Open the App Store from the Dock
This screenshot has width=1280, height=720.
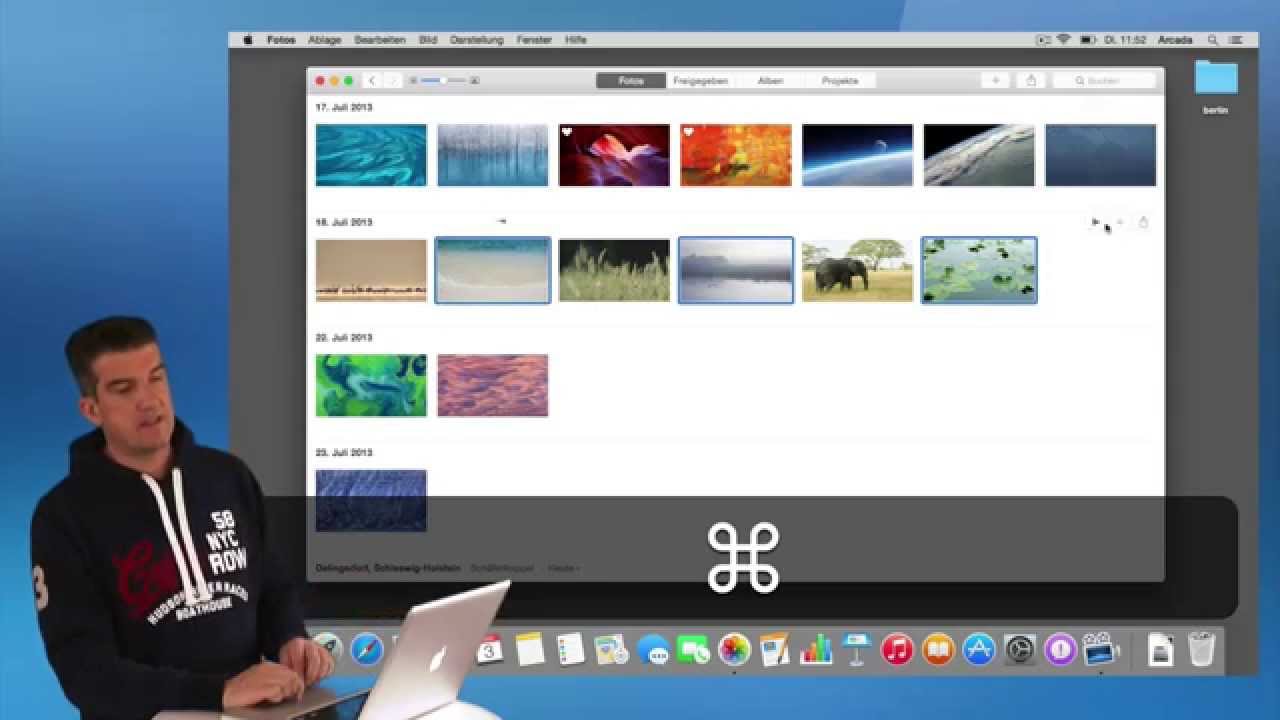979,650
